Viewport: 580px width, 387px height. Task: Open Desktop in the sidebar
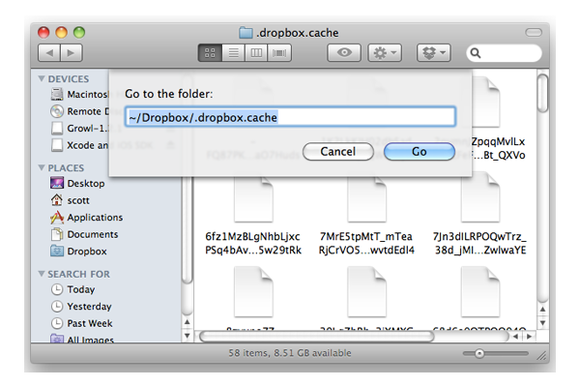[77, 184]
